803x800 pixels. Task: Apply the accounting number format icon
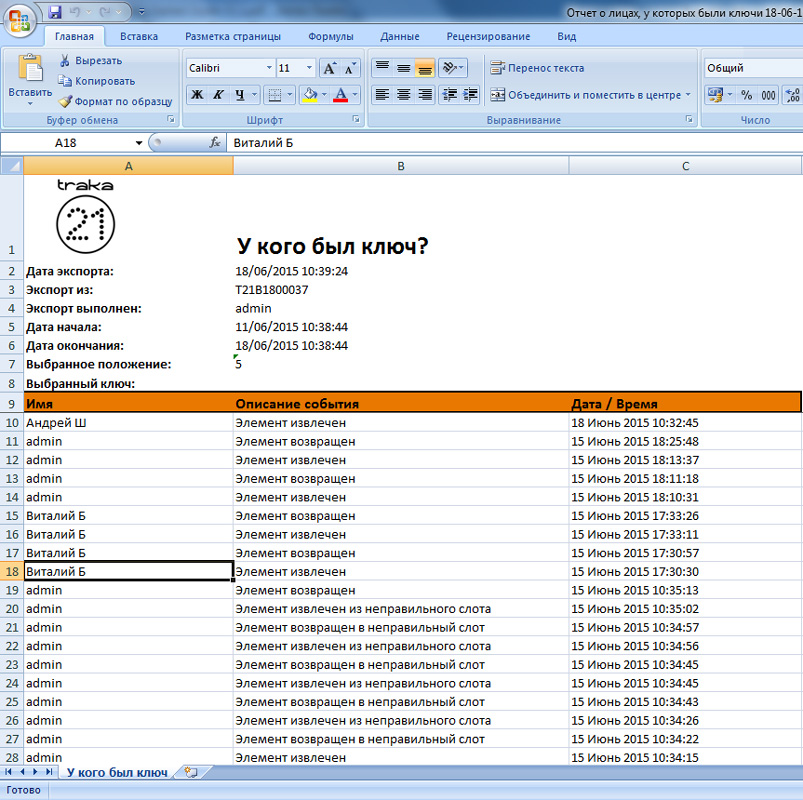pyautogui.click(x=715, y=95)
